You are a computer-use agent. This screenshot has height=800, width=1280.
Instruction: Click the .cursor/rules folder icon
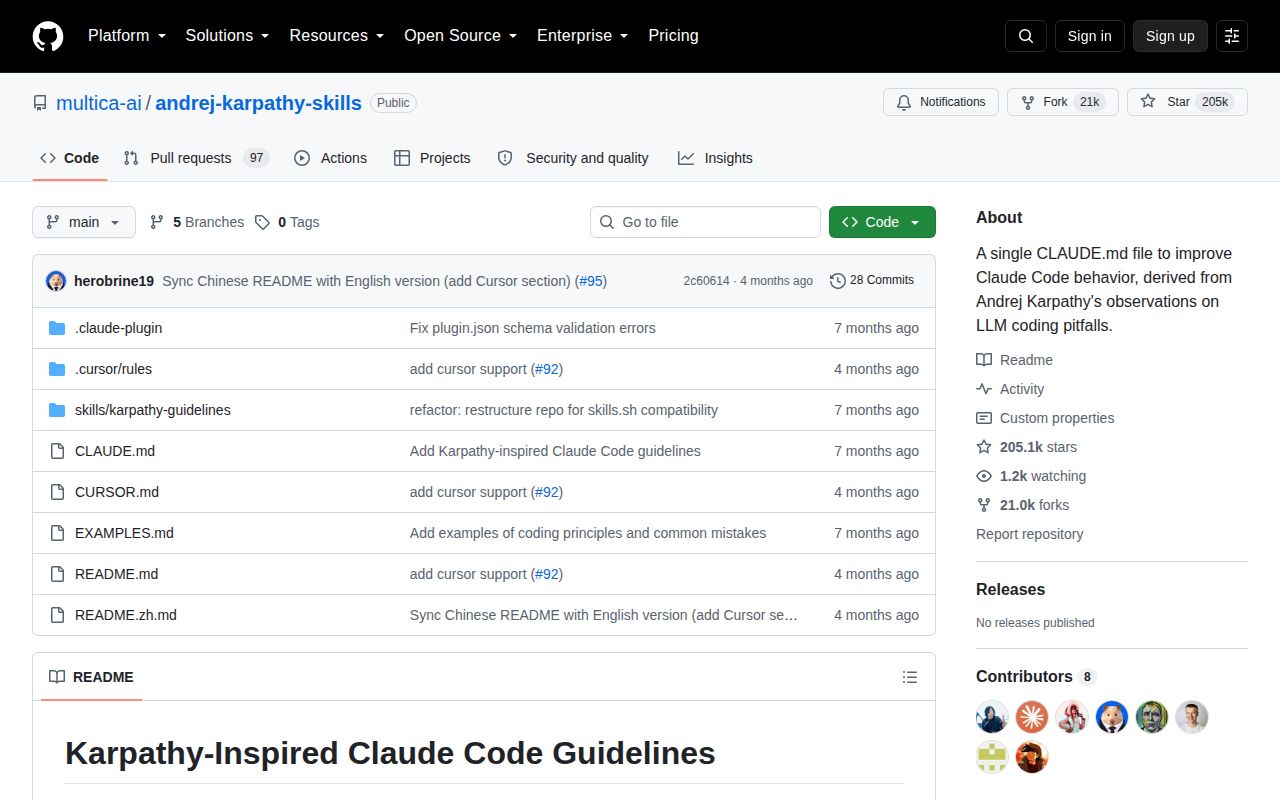[57, 369]
